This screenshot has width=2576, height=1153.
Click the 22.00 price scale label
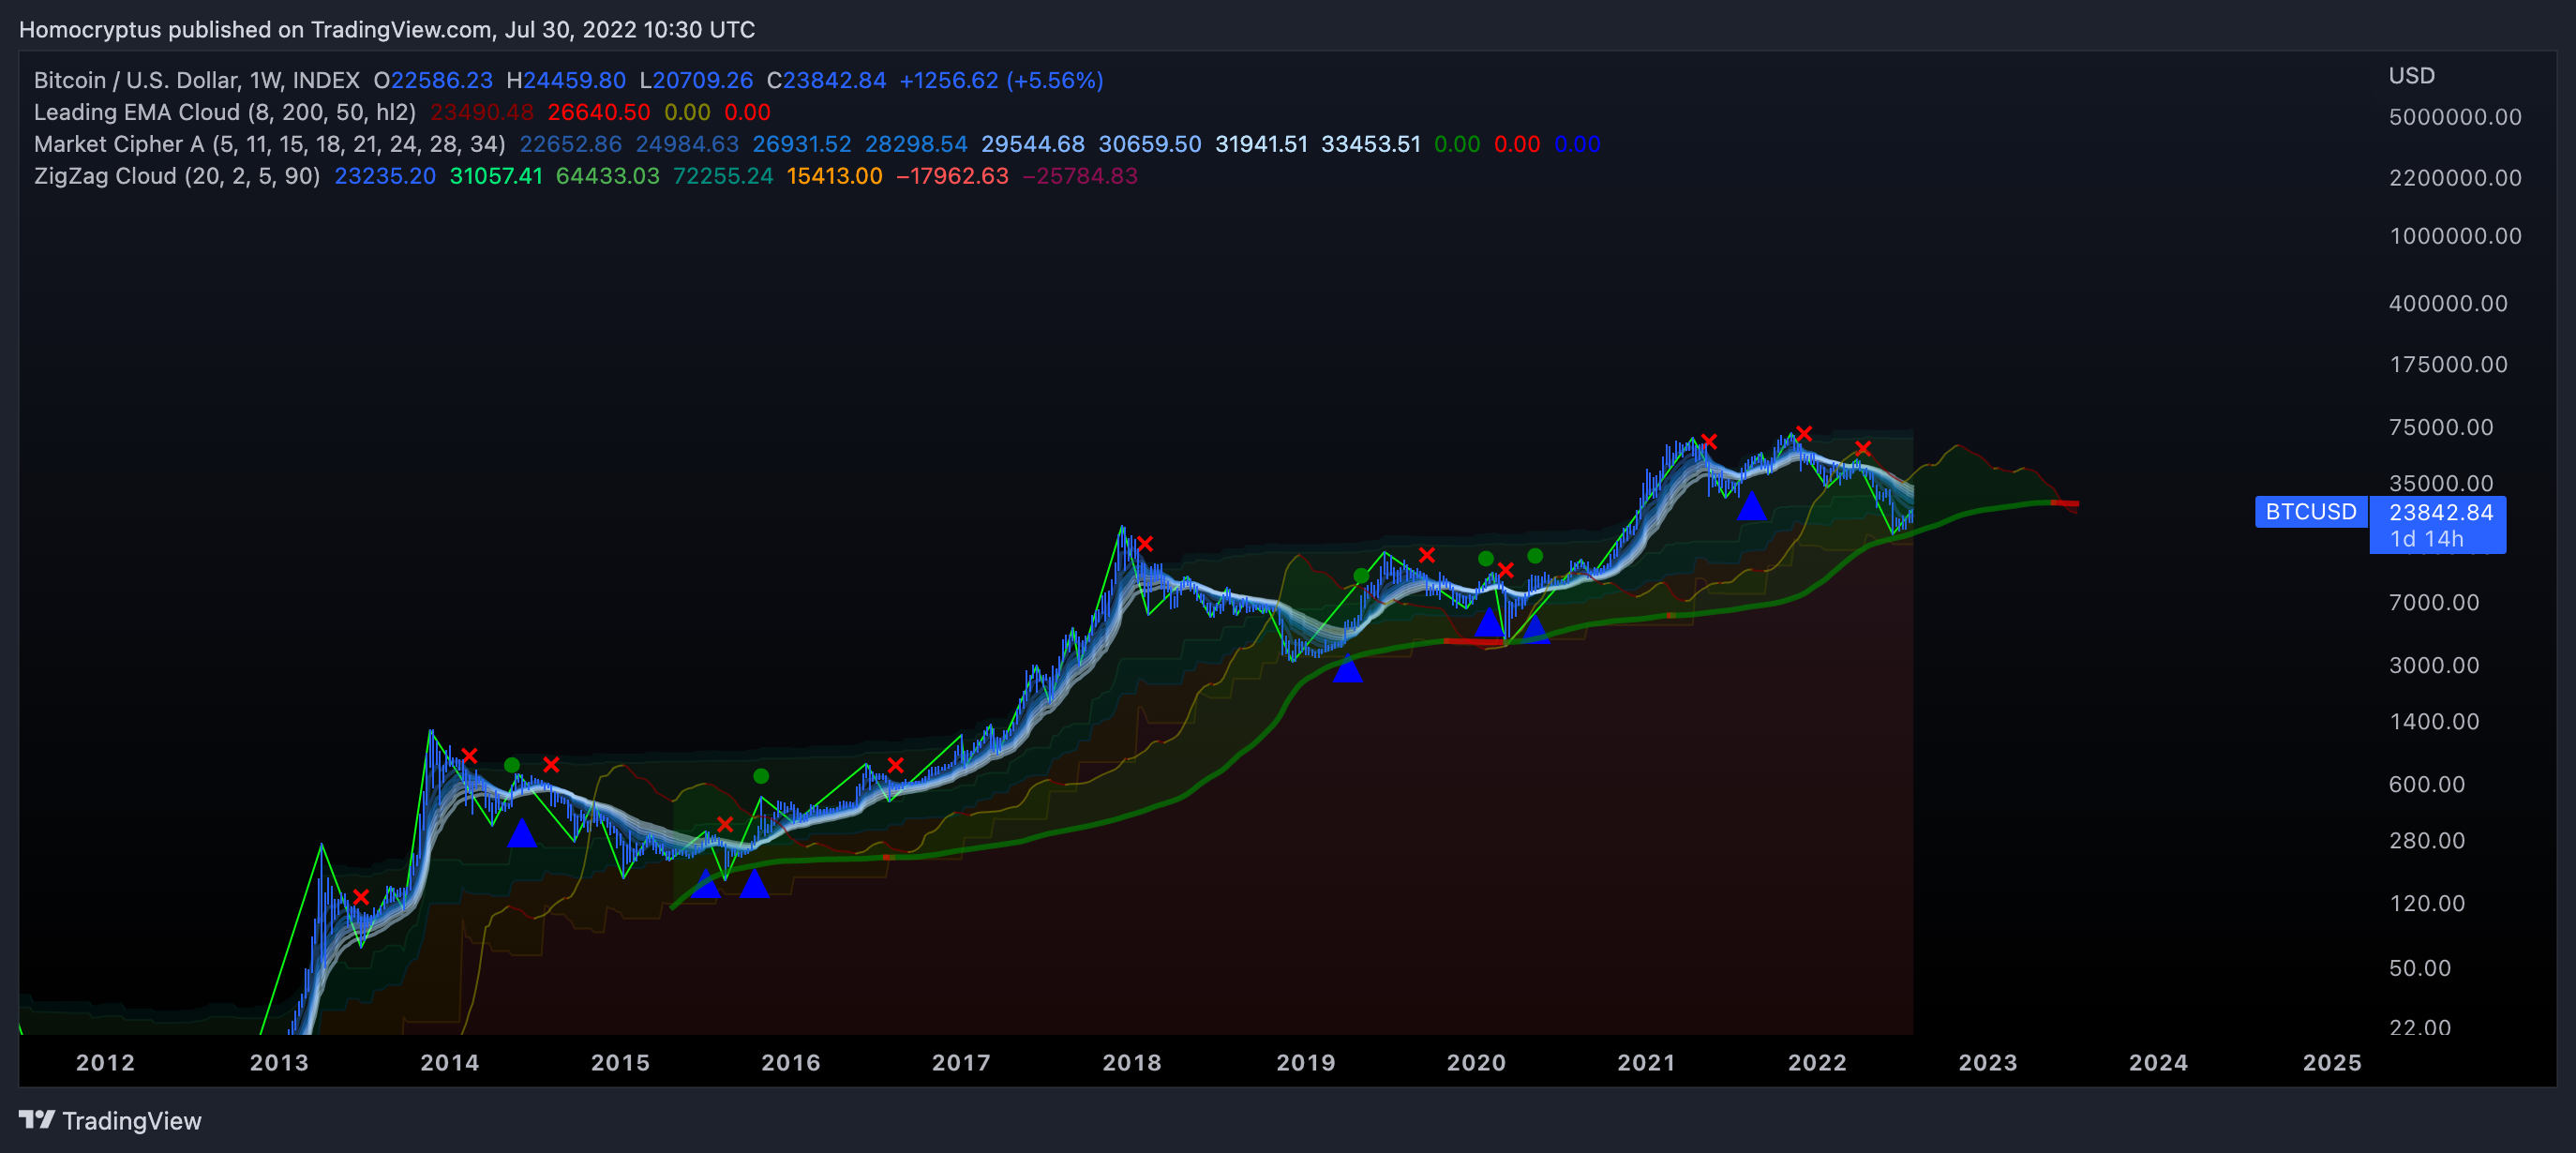click(x=2420, y=1027)
